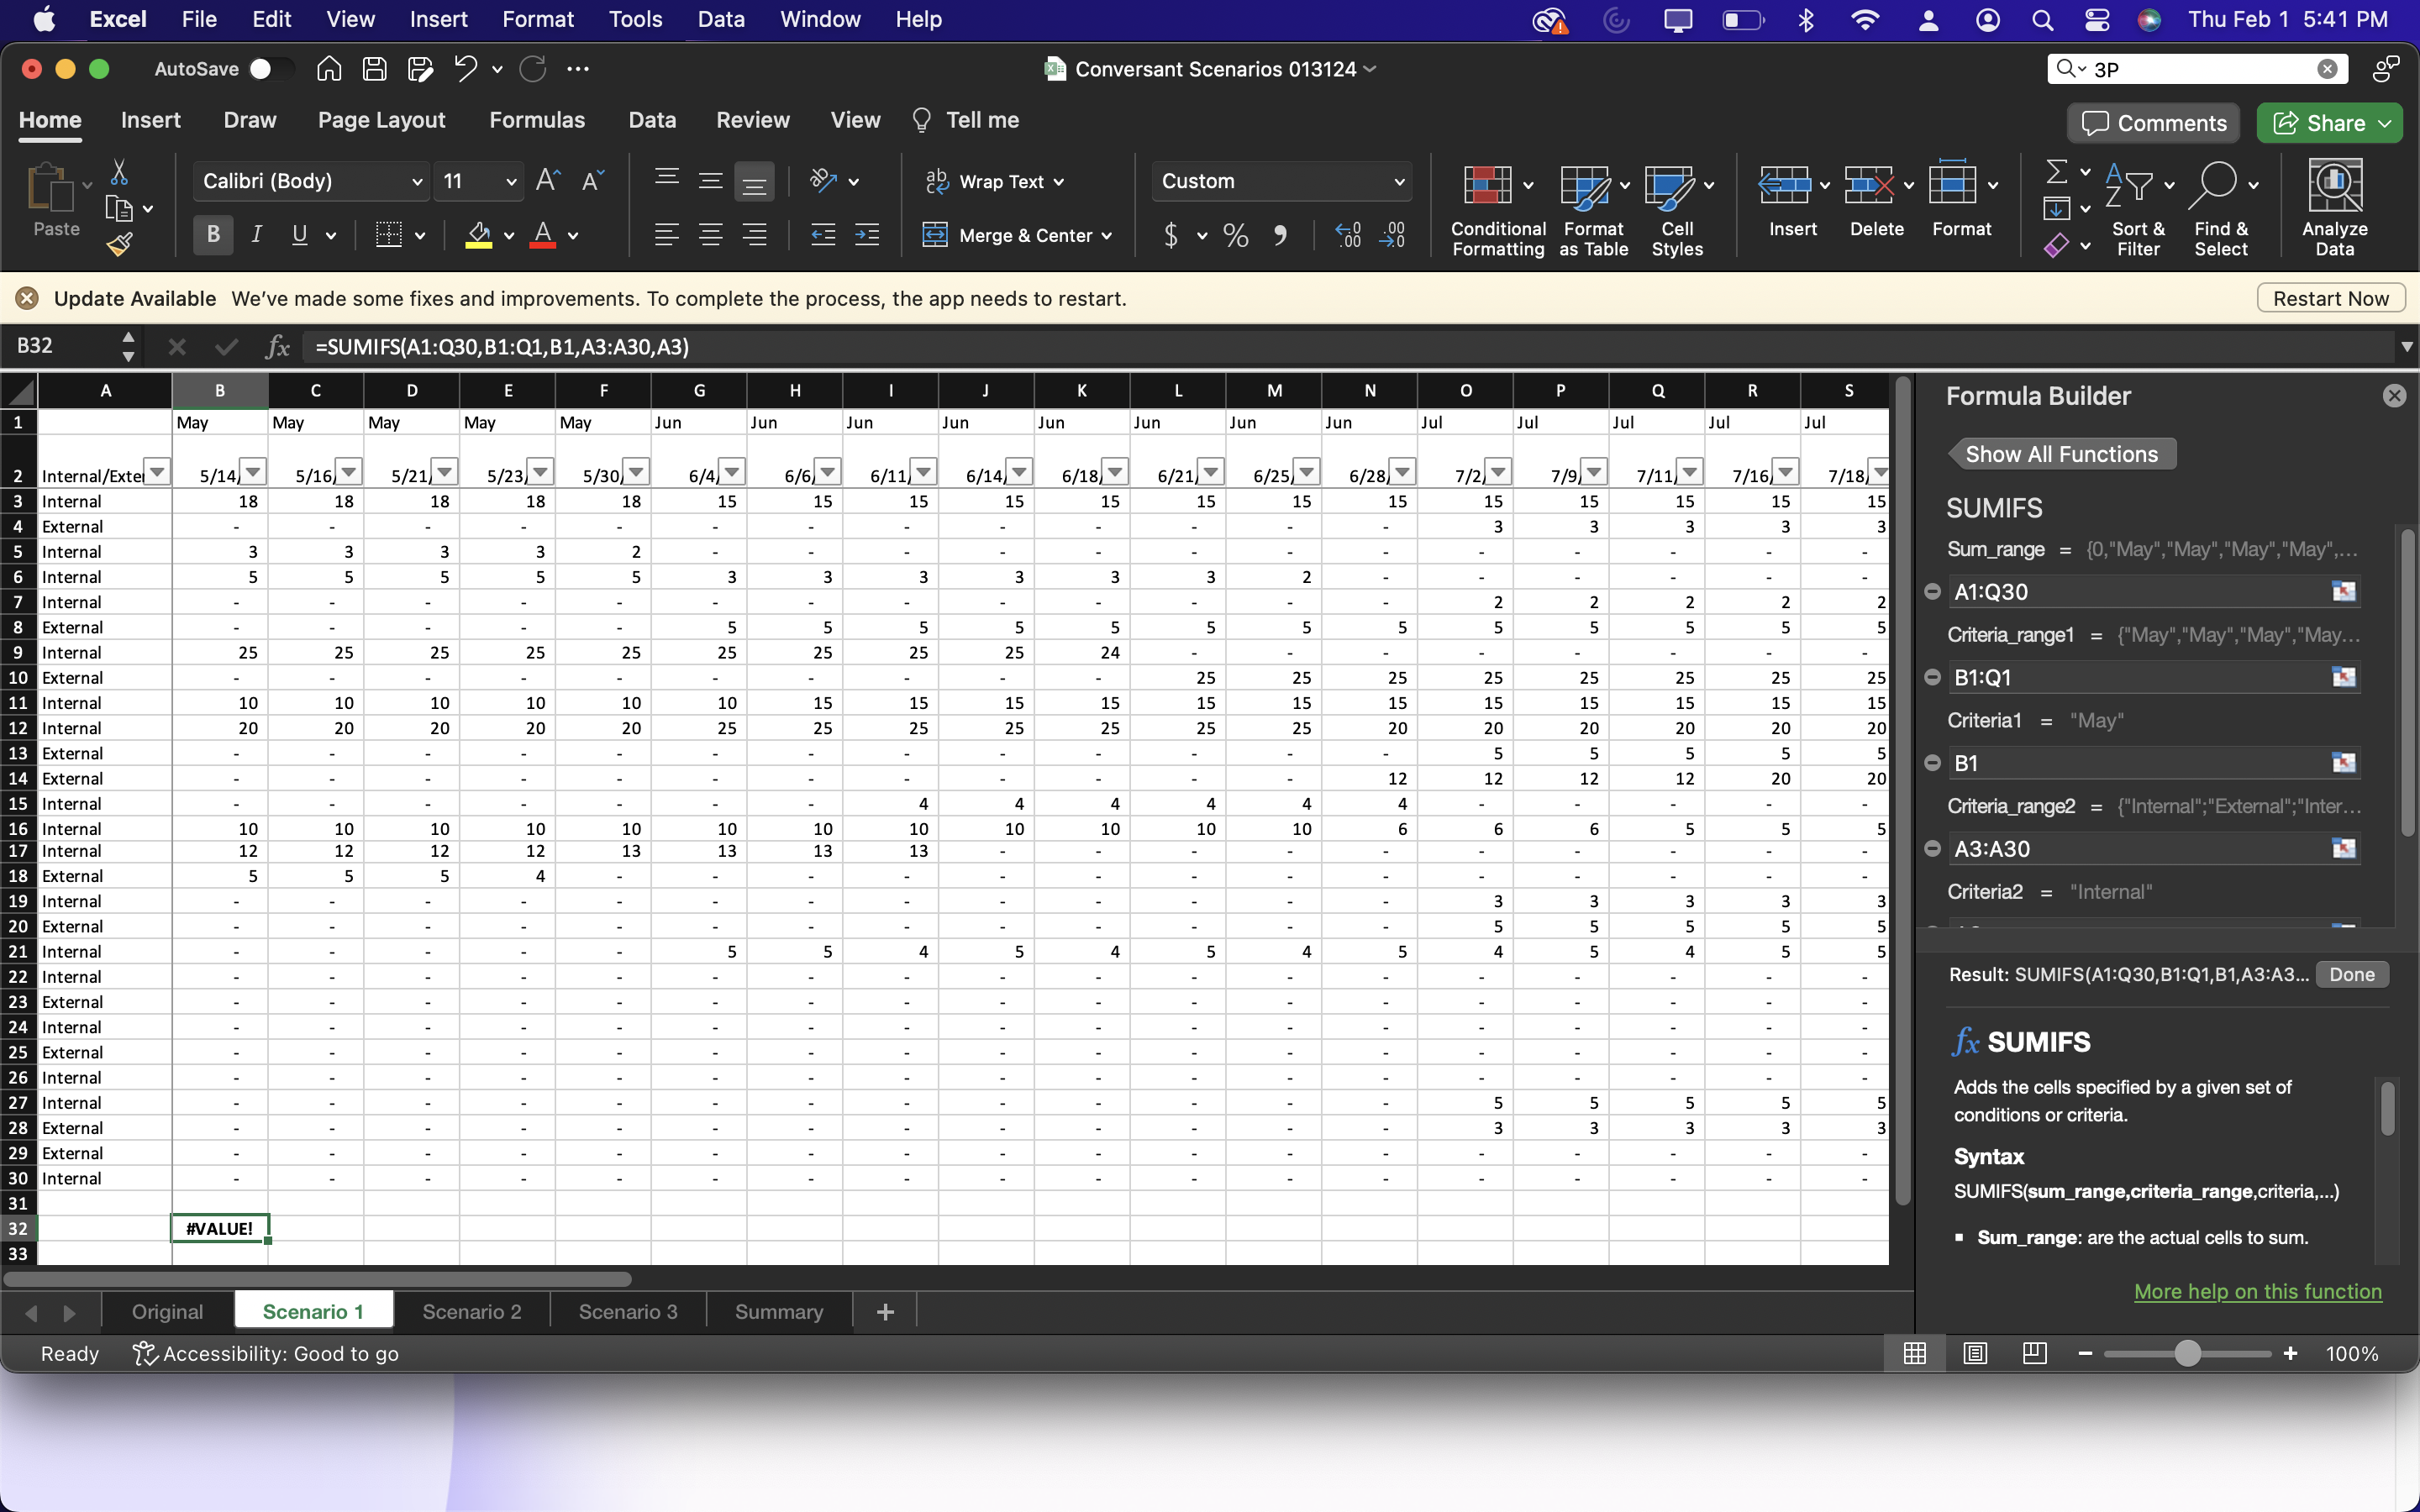
Task: Click the zoom slider handle
Action: point(2187,1353)
